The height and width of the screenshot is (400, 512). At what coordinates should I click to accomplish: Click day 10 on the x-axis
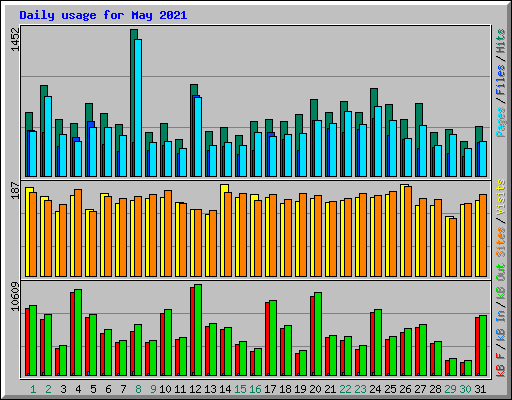pos(165,389)
